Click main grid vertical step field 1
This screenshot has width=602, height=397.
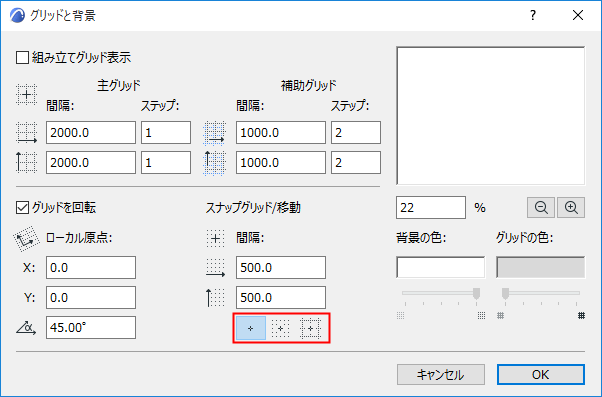[x=166, y=162]
